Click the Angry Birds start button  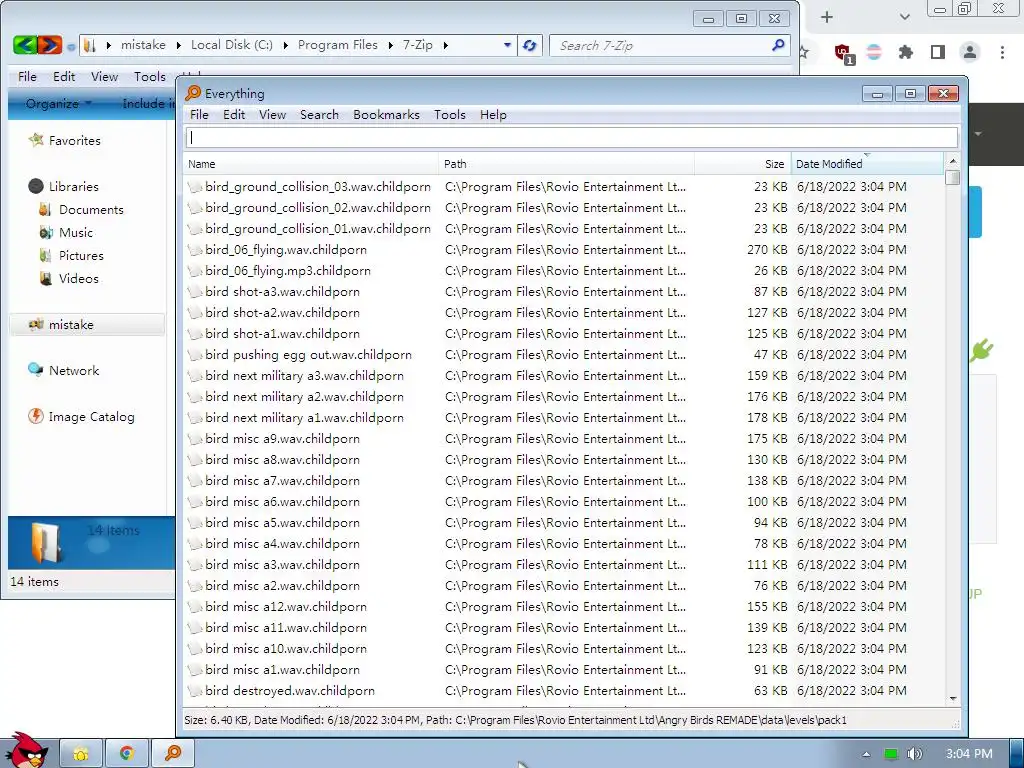[26, 750]
